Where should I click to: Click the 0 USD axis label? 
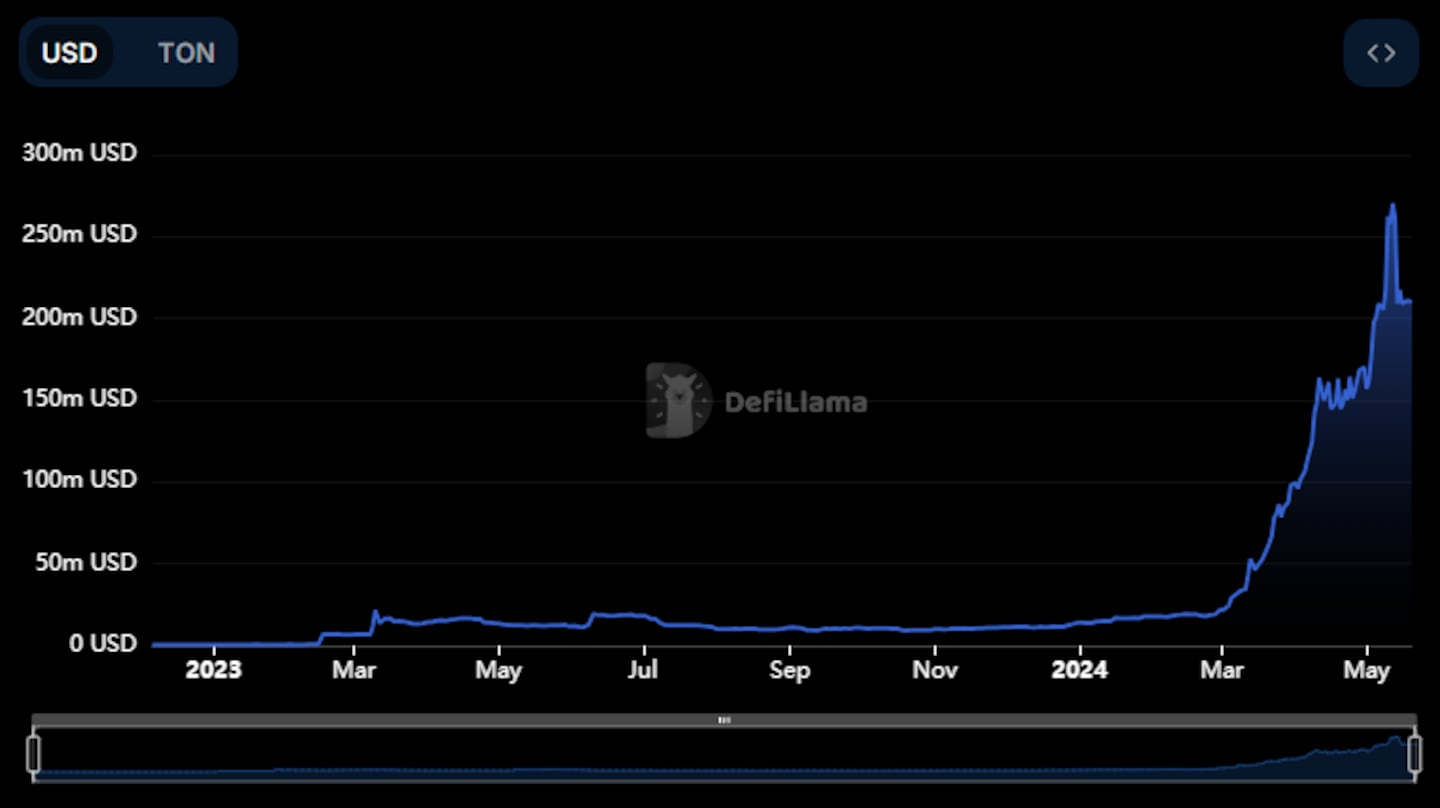[x=103, y=643]
